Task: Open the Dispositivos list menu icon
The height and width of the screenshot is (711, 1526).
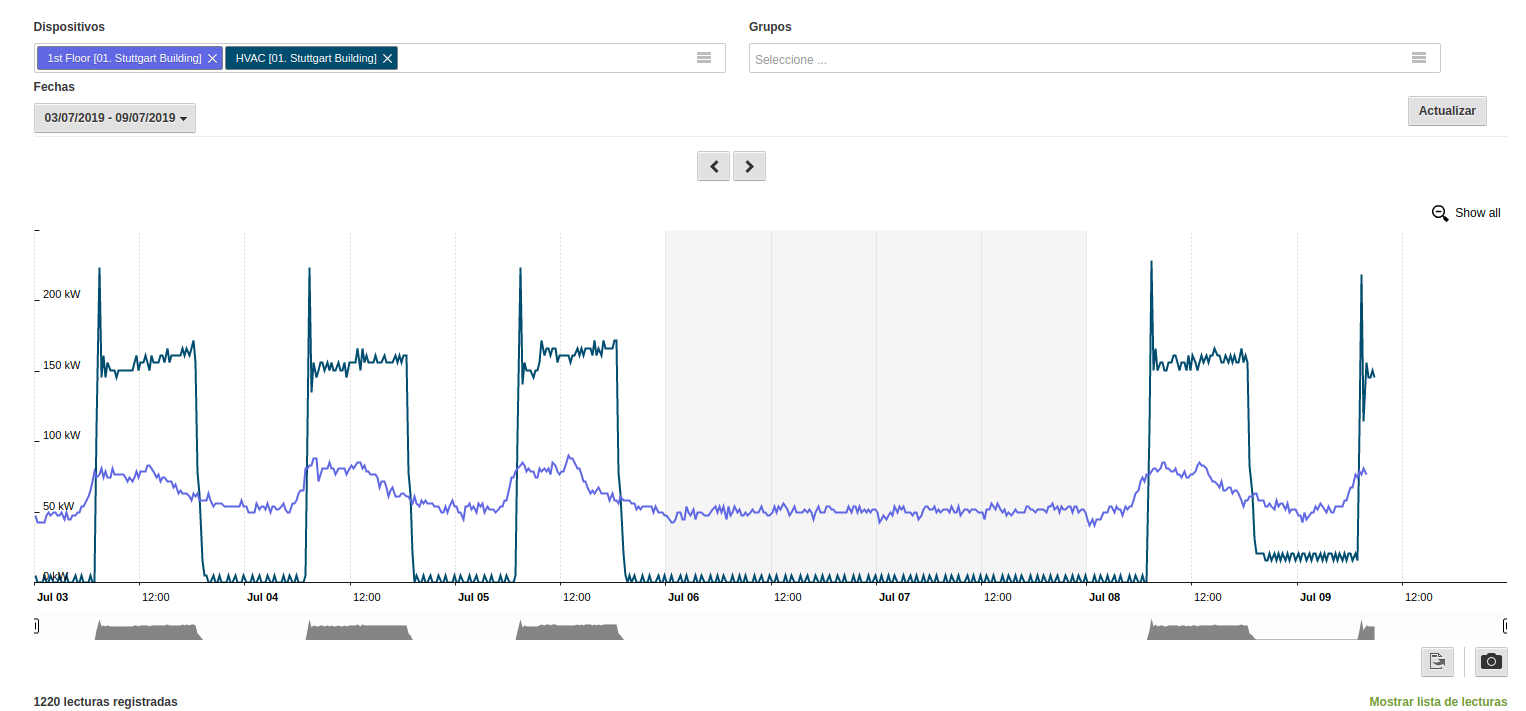Action: pyautogui.click(x=704, y=58)
